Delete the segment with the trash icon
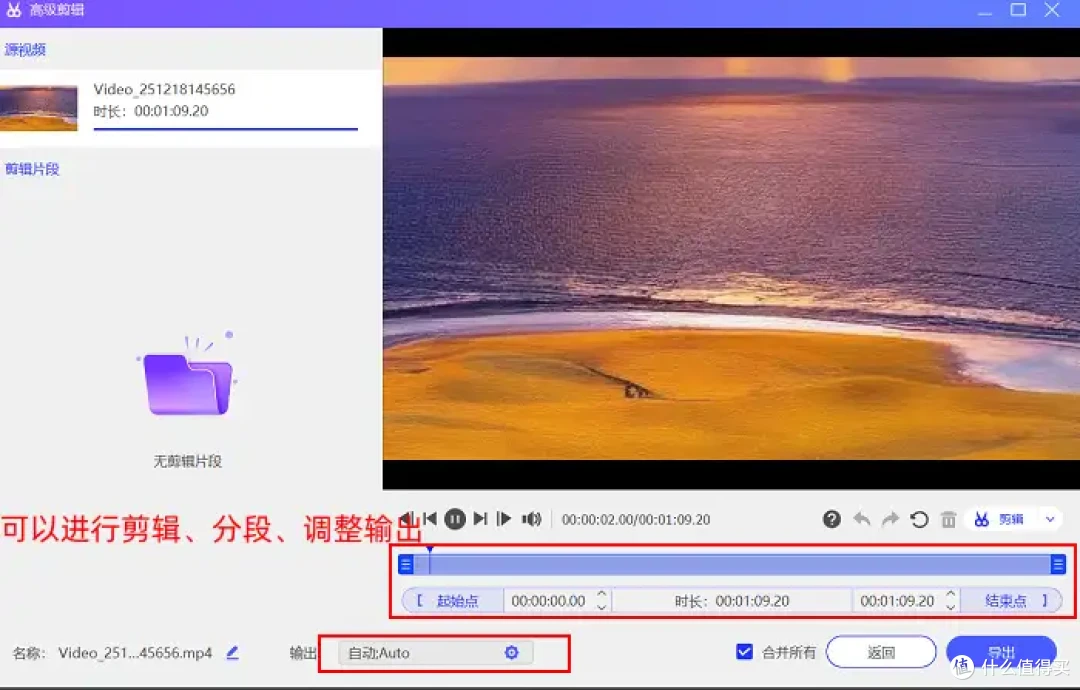 [948, 519]
